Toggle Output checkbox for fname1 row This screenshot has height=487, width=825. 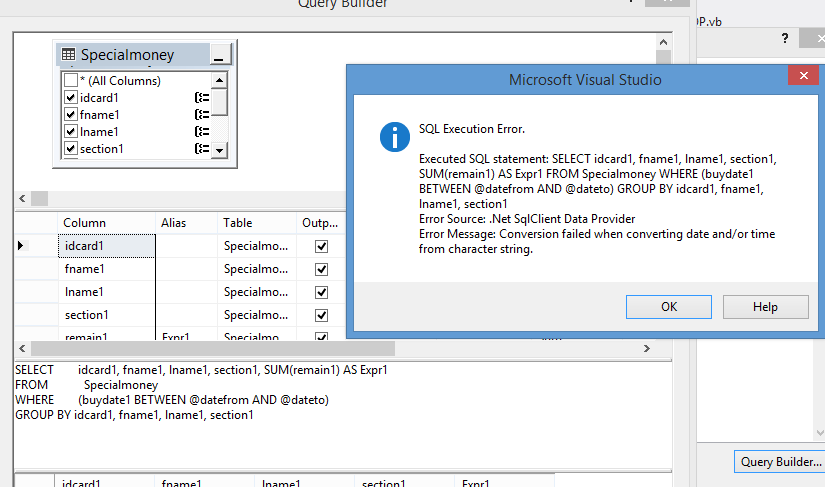click(x=321, y=269)
